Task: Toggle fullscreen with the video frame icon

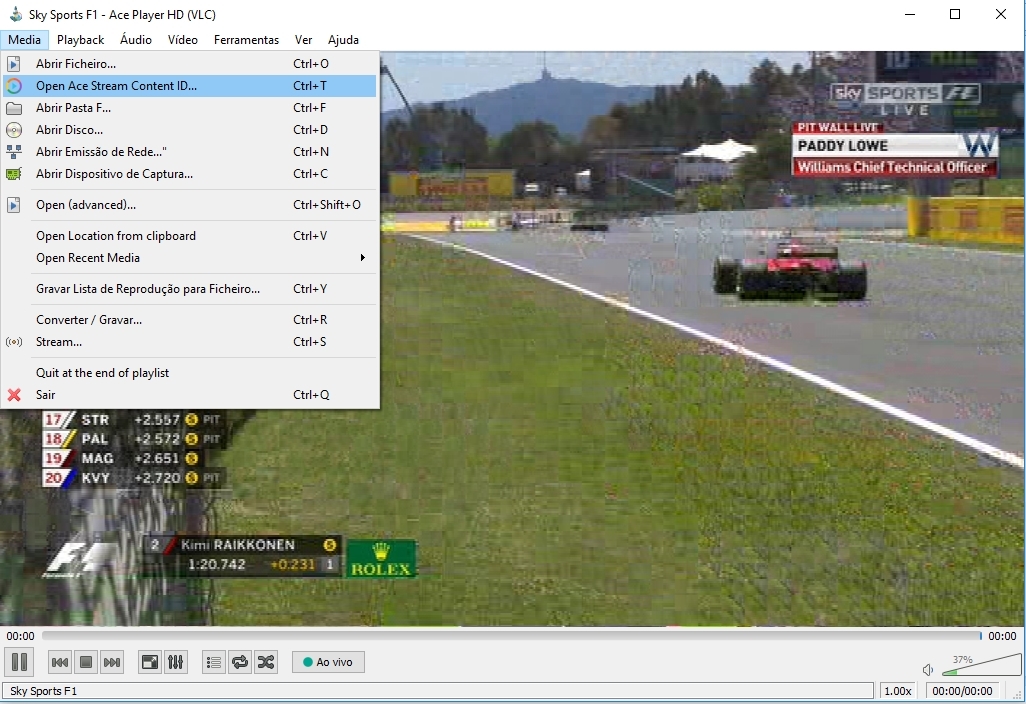Action: tap(149, 661)
